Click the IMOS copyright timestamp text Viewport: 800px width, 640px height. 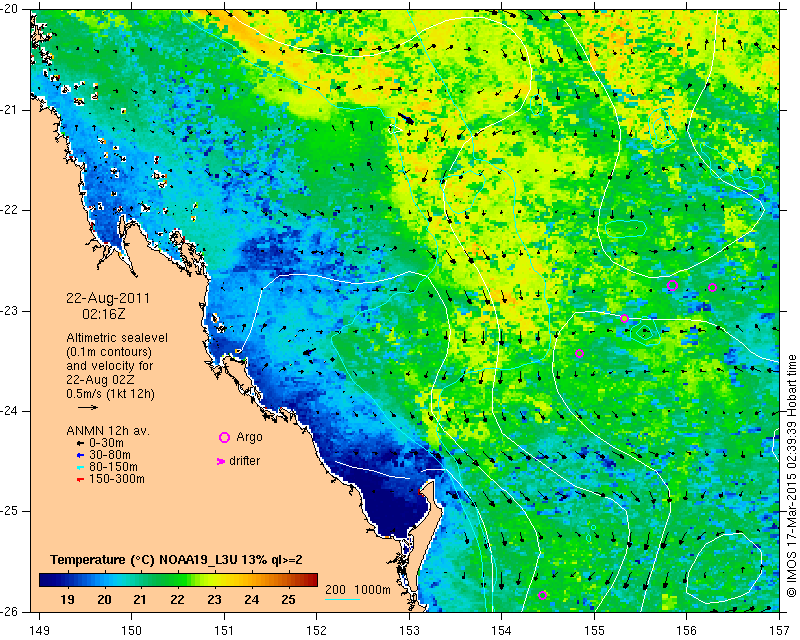[x=791, y=476]
